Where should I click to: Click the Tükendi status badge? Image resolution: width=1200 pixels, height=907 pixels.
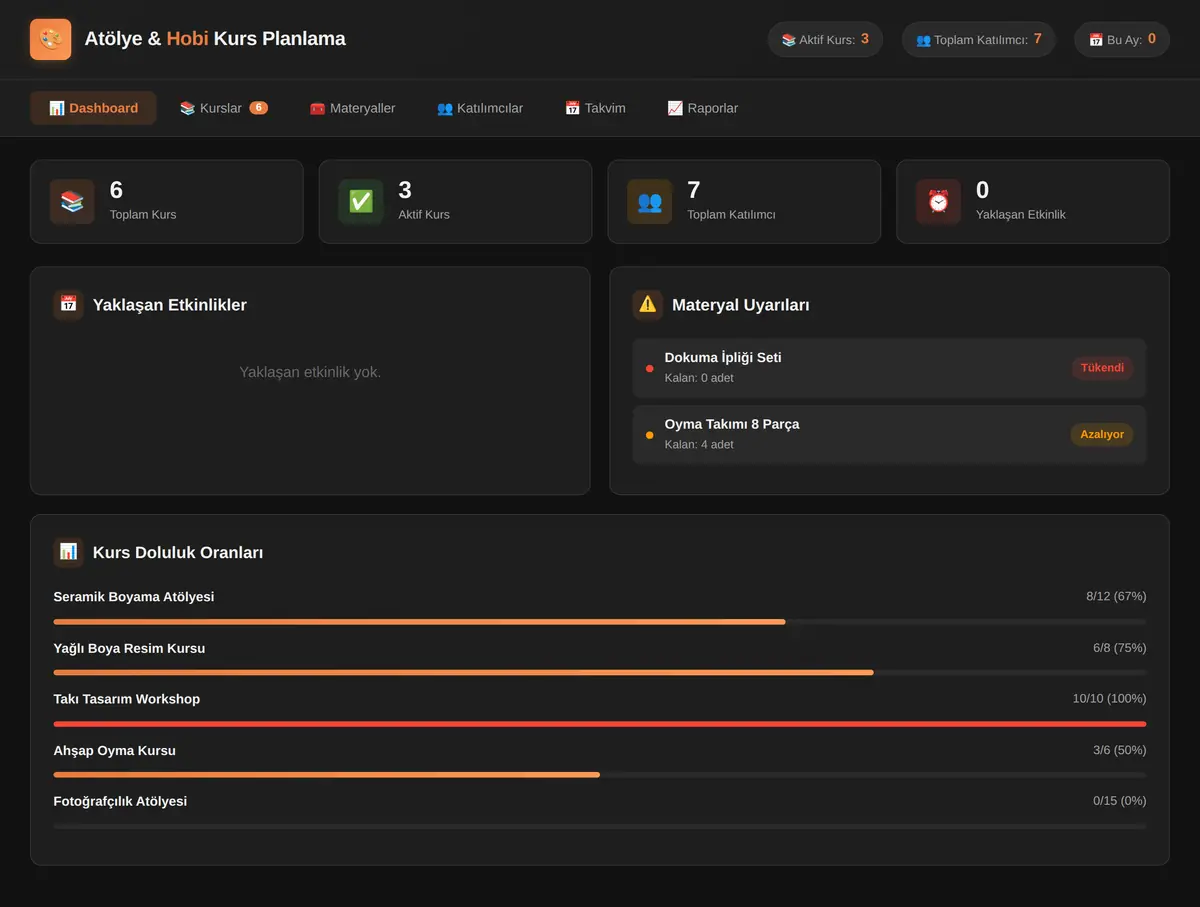(x=1102, y=368)
